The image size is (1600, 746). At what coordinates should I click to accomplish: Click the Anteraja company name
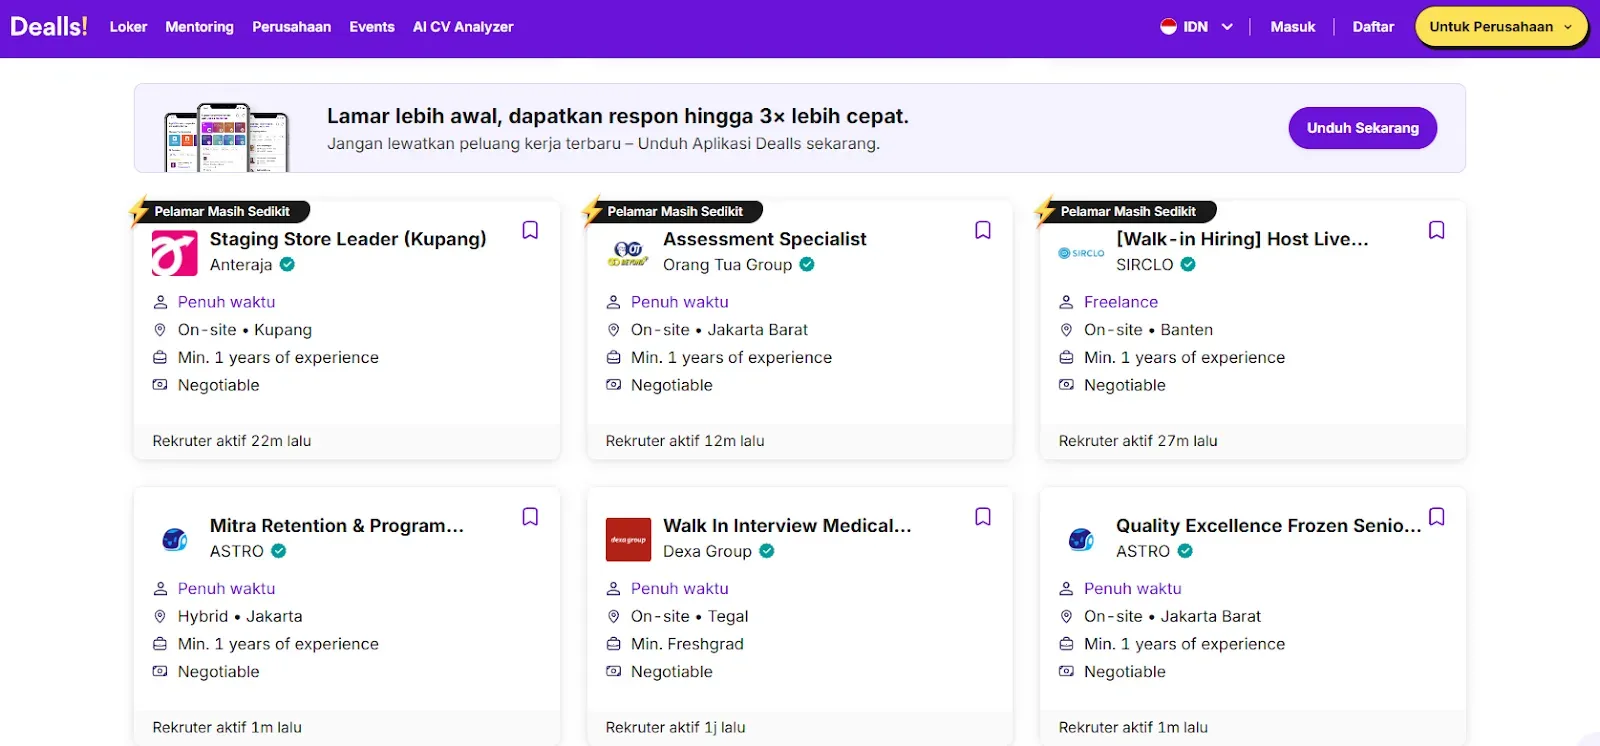coord(241,265)
